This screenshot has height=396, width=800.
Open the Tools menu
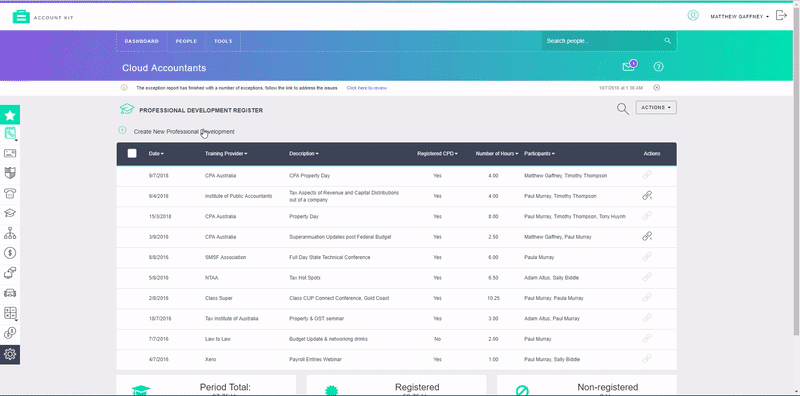(x=223, y=41)
